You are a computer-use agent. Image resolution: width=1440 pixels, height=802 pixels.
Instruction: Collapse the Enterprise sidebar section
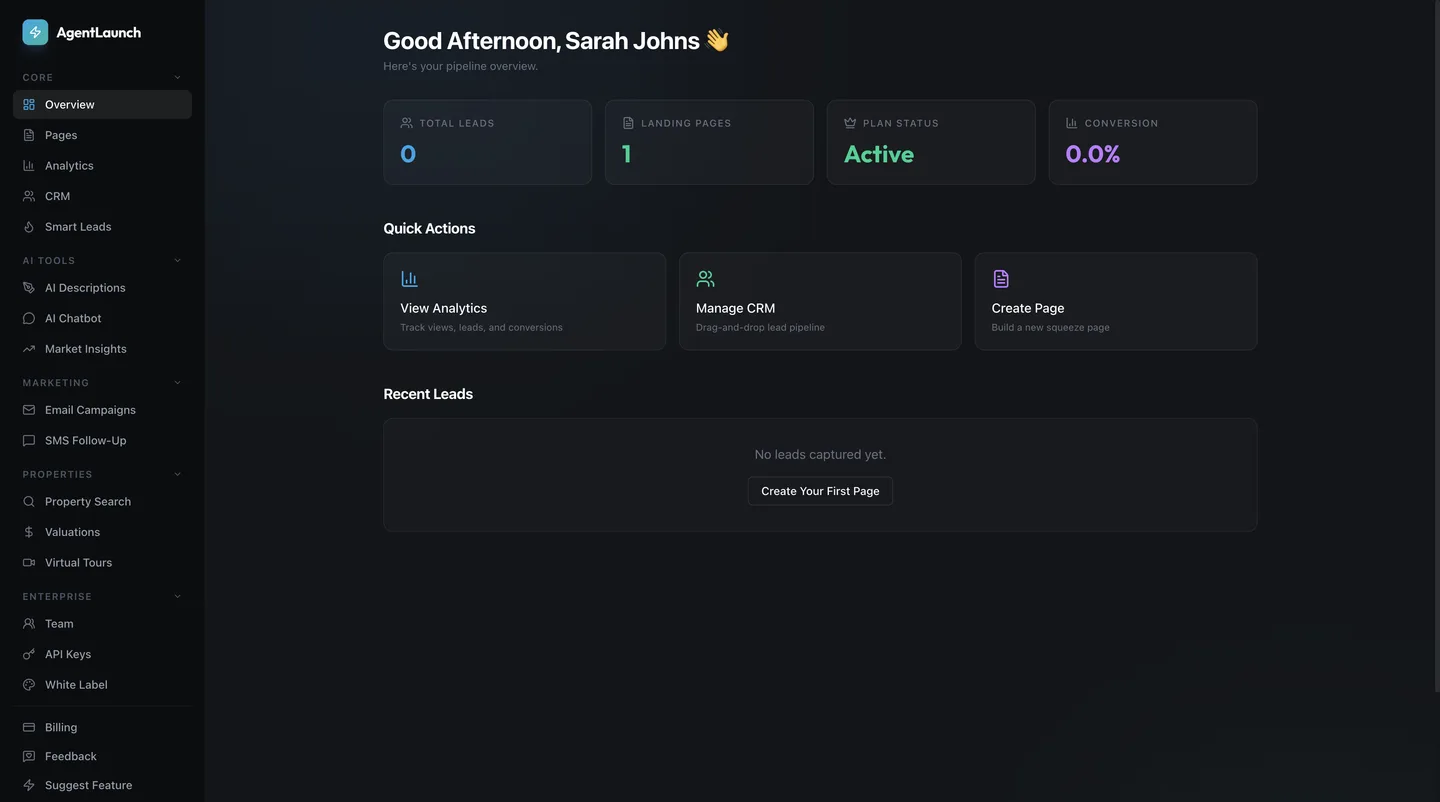pos(178,596)
